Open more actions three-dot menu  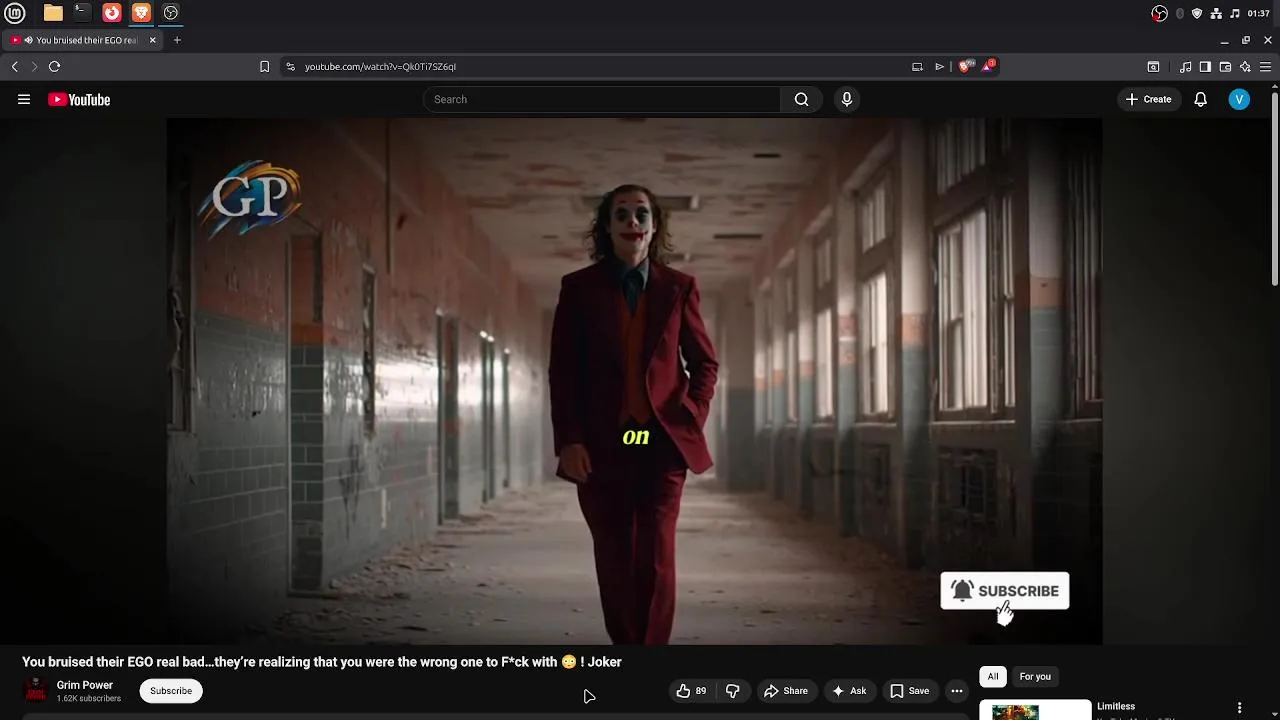coord(957,691)
